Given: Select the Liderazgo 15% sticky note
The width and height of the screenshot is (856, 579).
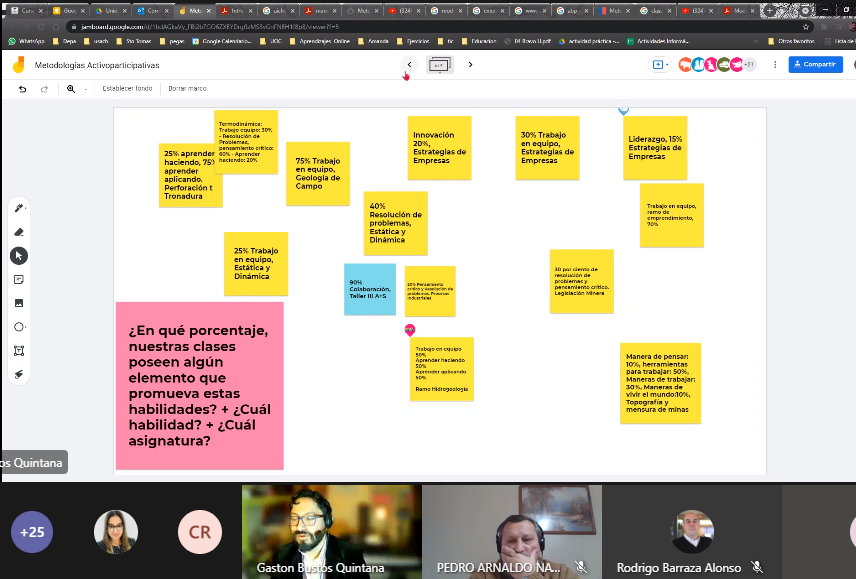Looking at the screenshot, I should (655, 148).
